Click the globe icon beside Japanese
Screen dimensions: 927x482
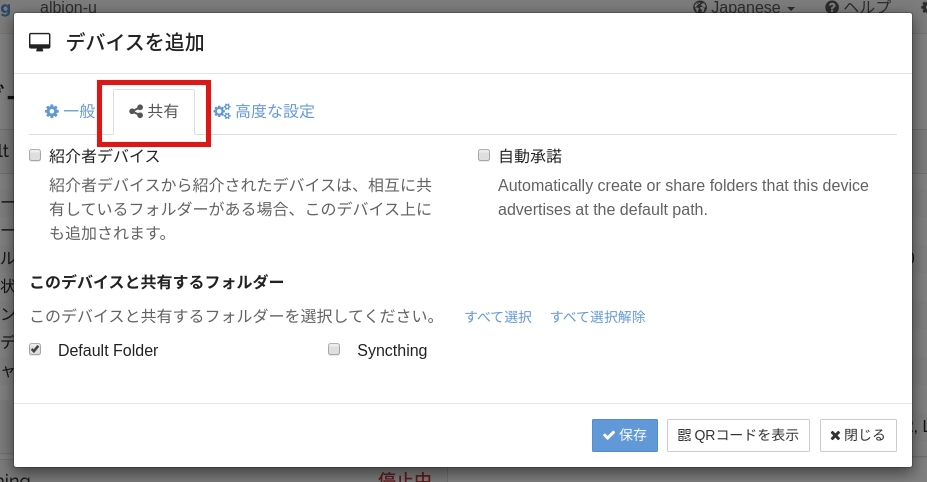click(700, 8)
